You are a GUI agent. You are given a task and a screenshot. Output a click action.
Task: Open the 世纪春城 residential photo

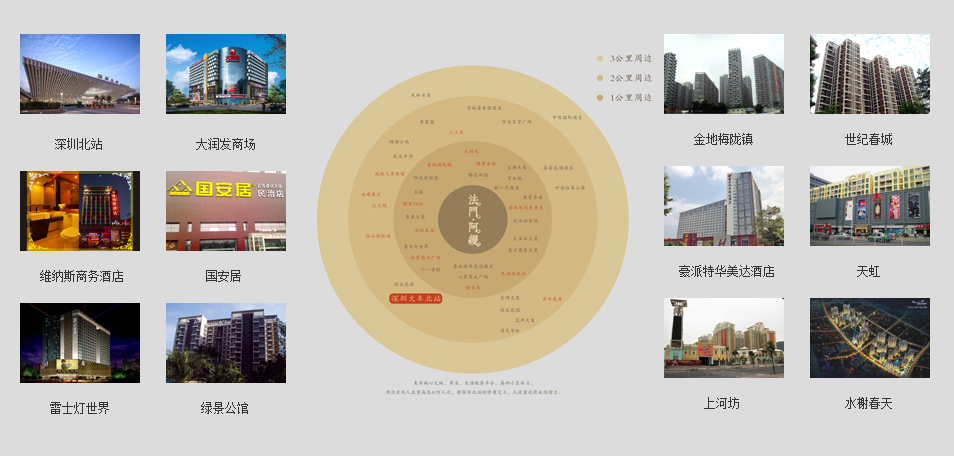(869, 74)
